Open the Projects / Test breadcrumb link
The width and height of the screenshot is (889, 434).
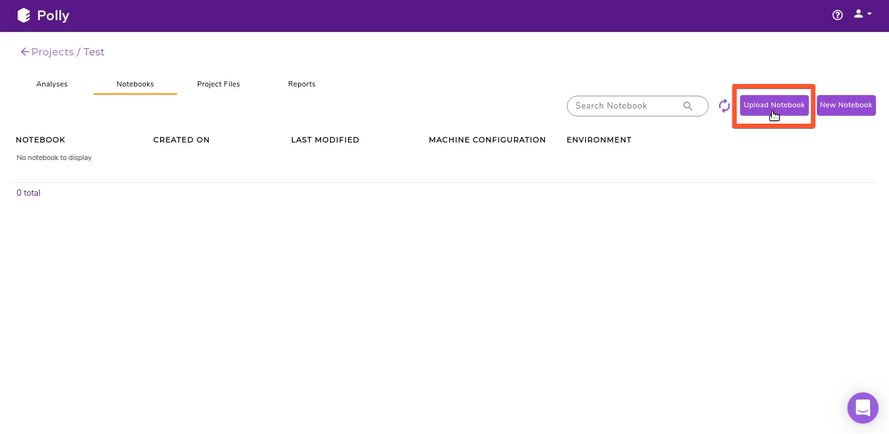68,52
